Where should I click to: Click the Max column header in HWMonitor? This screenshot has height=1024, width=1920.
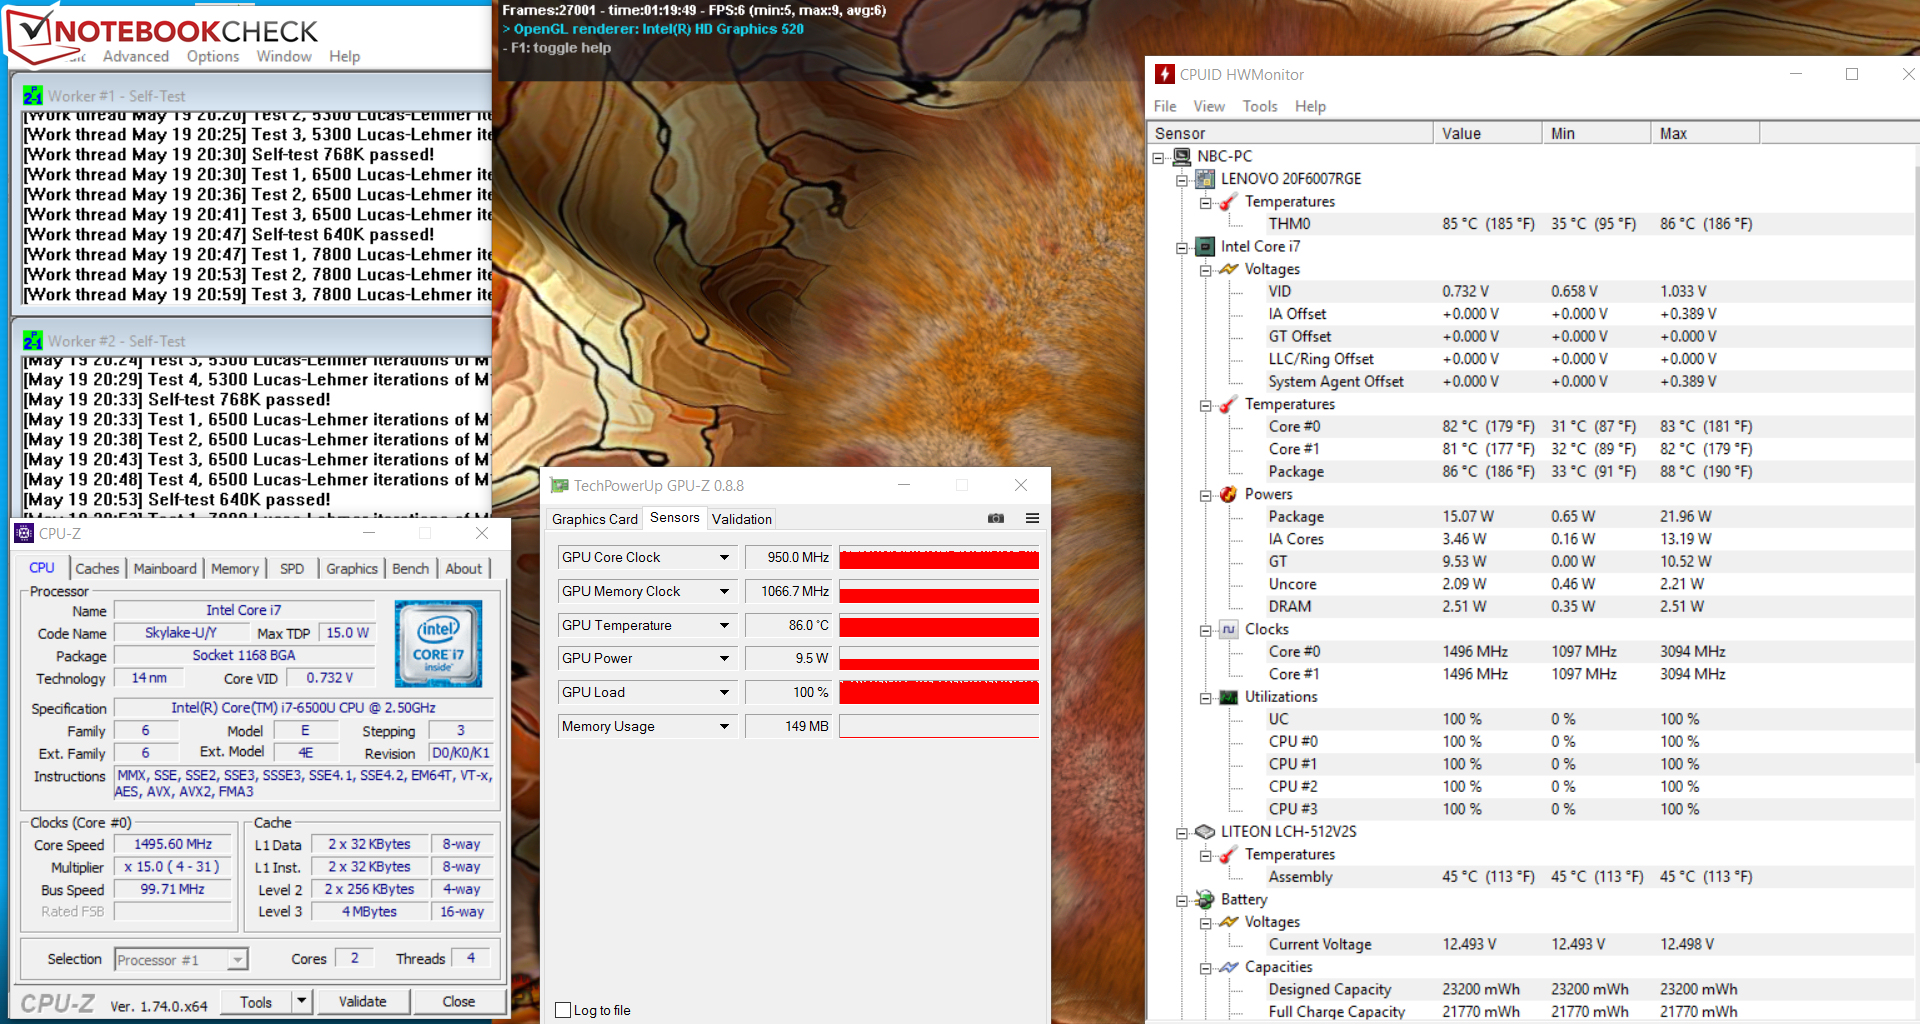[x=1705, y=133]
